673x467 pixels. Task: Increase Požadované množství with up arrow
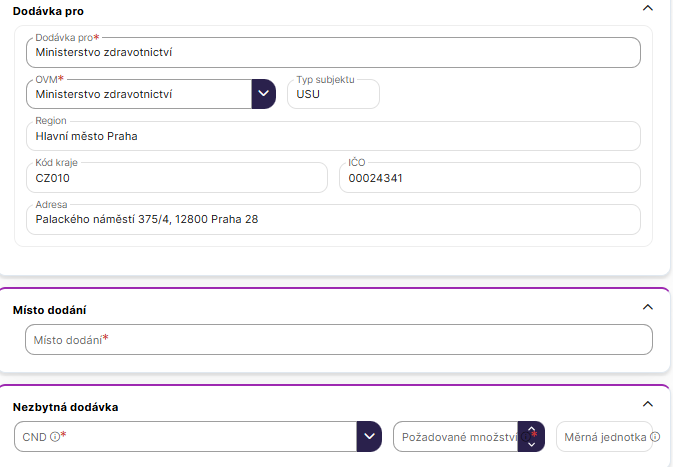coord(531,430)
